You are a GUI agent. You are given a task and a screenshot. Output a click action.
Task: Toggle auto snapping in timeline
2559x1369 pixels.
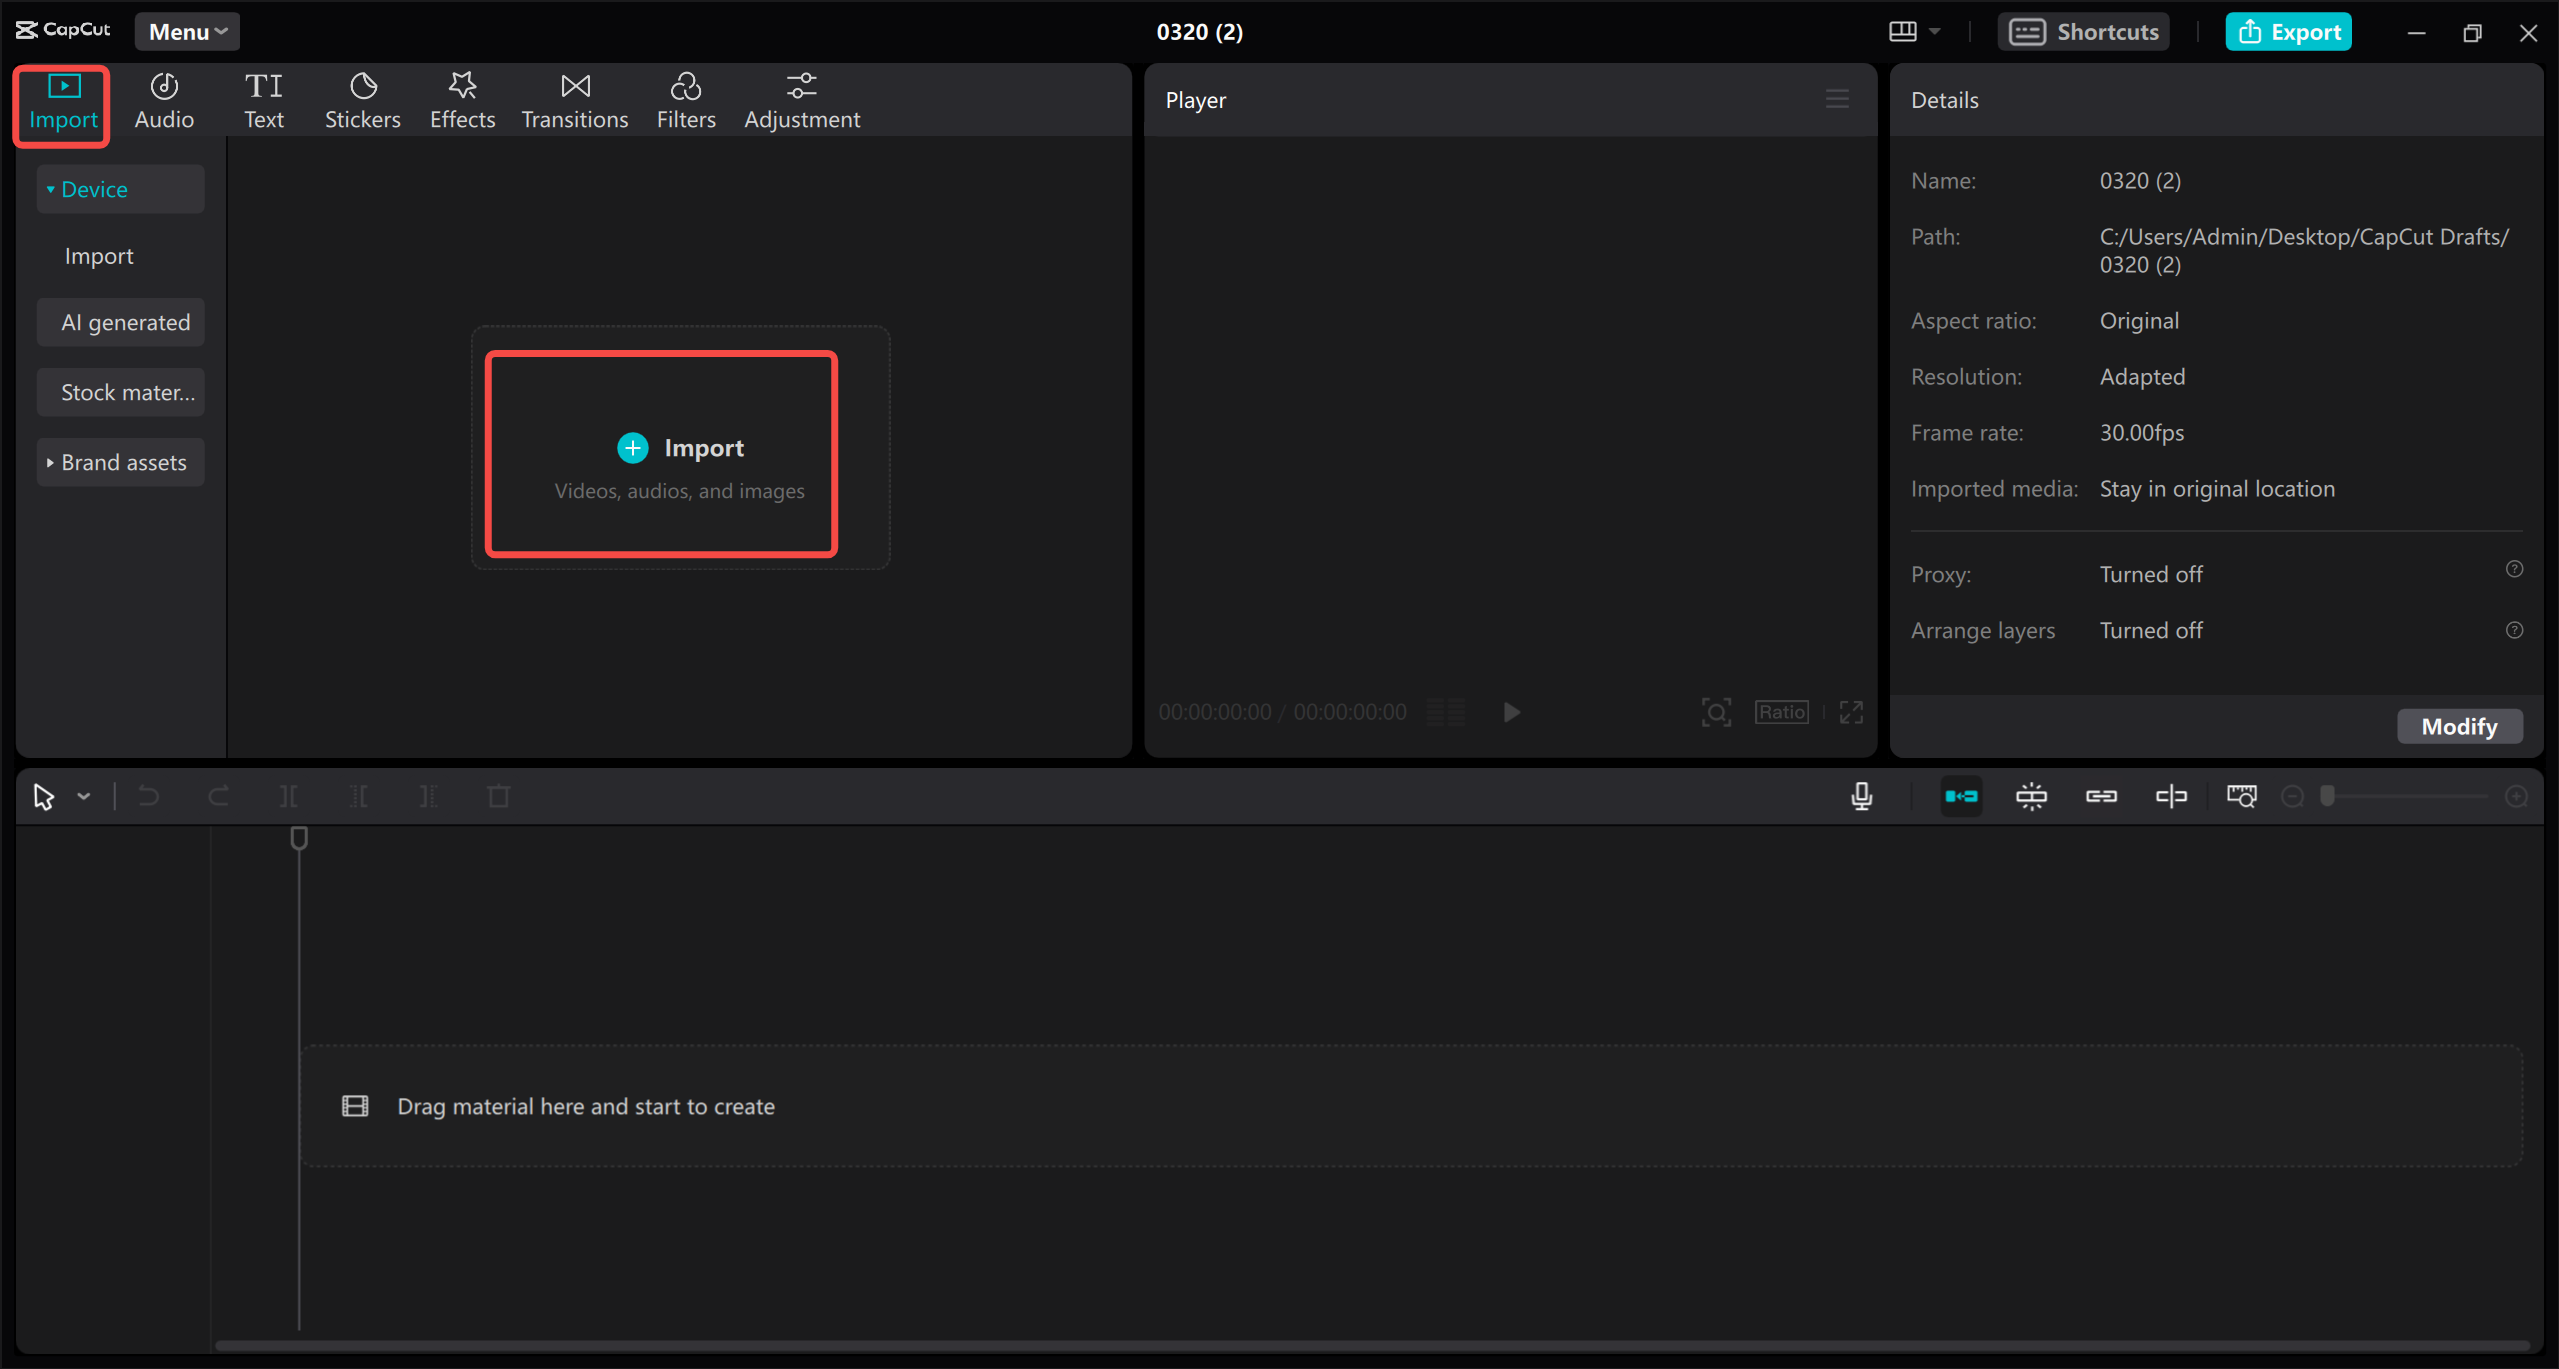[2031, 796]
